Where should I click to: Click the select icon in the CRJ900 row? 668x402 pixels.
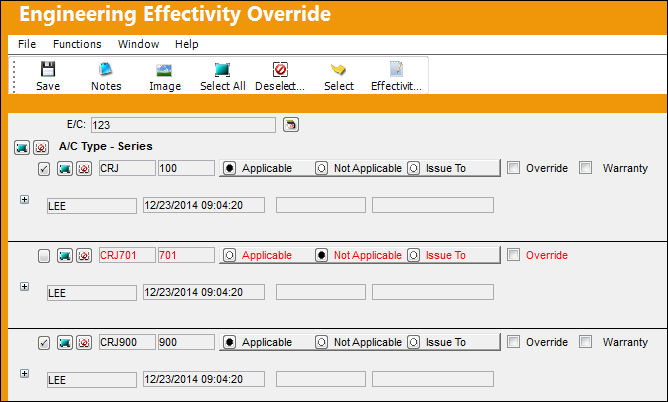pyautogui.click(x=65, y=342)
